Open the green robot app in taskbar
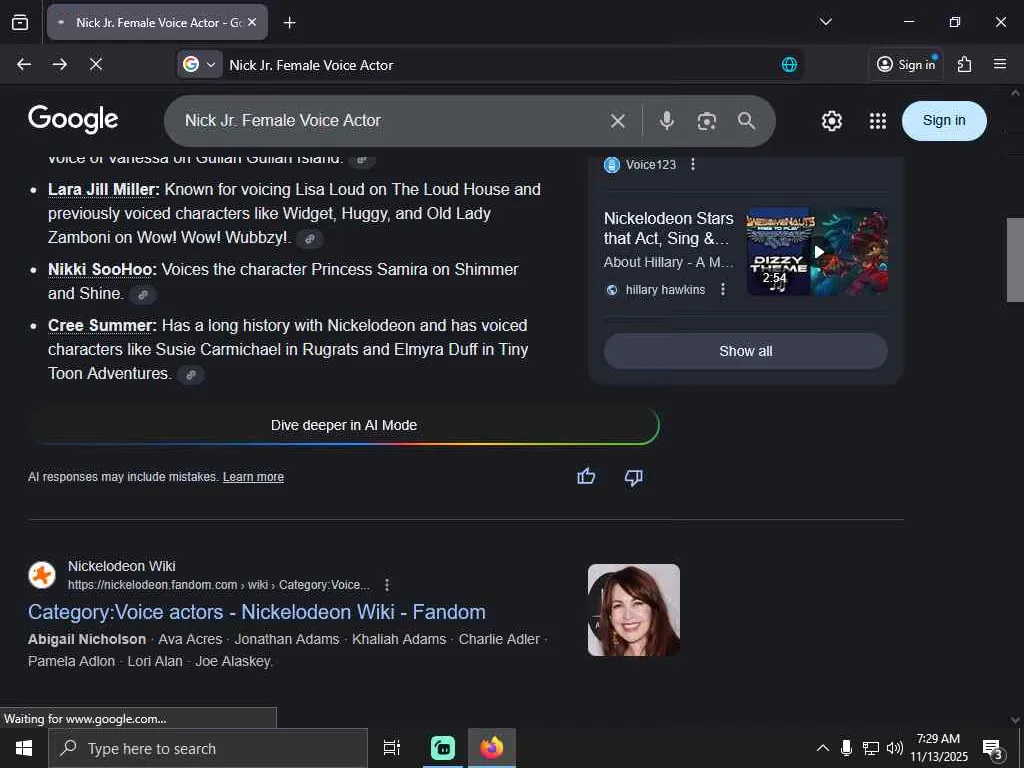 coord(443,748)
